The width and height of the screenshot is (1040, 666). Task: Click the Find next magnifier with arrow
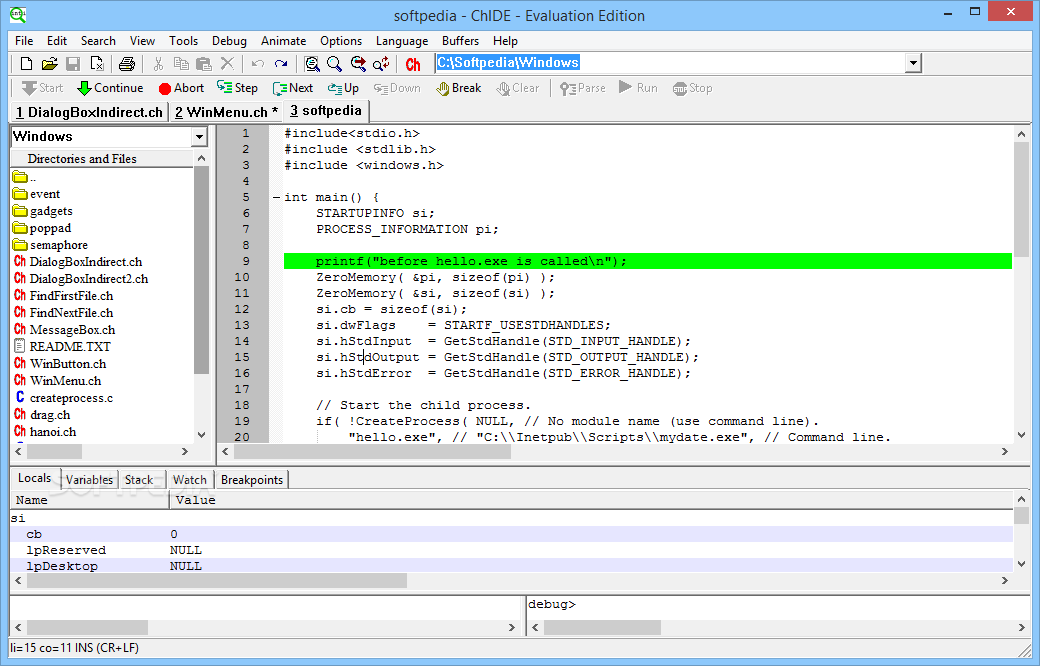358,64
